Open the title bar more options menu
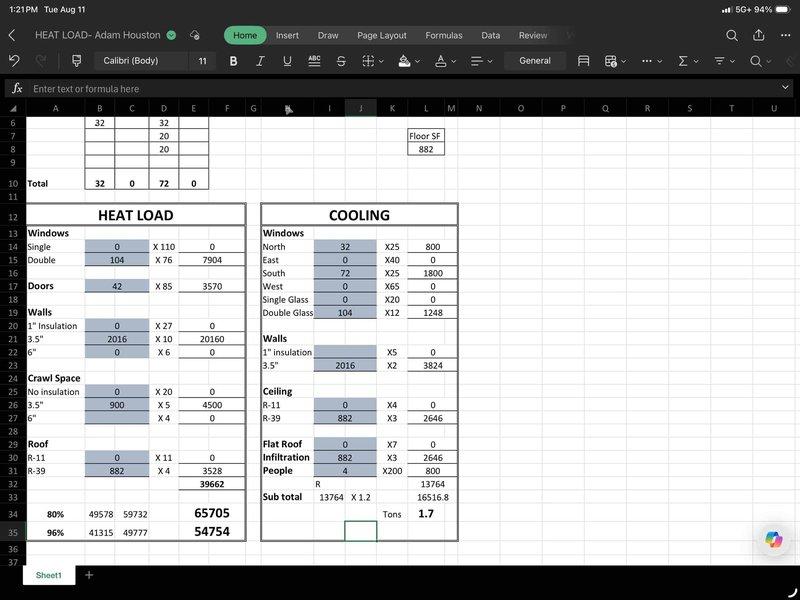Image resolution: width=800 pixels, height=600 pixels. pyautogui.click(x=786, y=35)
